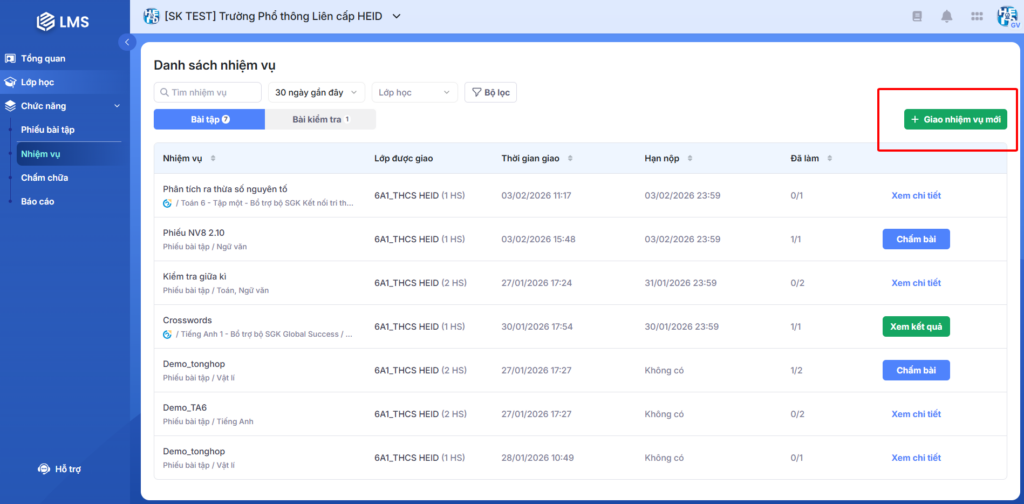
Task: Collapse the left sidebar with the arrow button
Action: pos(127,42)
